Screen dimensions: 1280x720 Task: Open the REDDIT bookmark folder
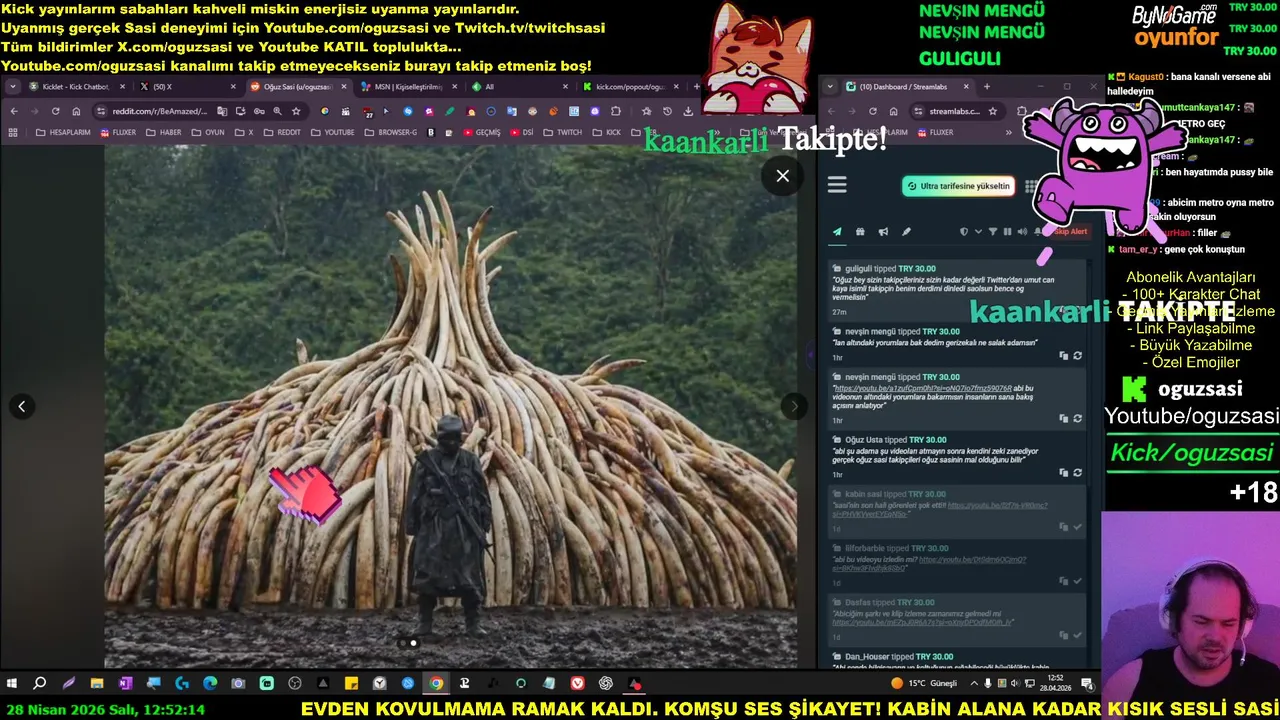[x=282, y=132]
